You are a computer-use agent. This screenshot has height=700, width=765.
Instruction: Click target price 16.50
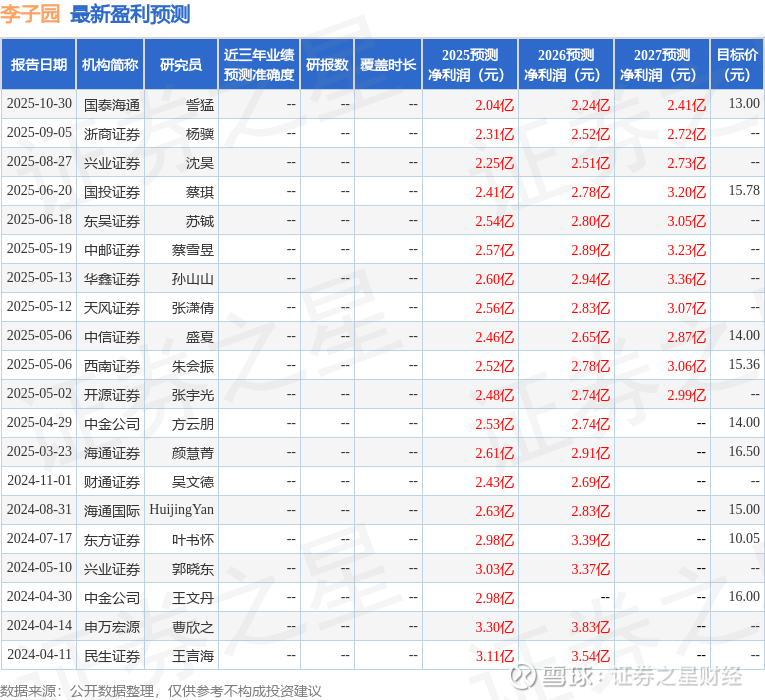point(744,451)
